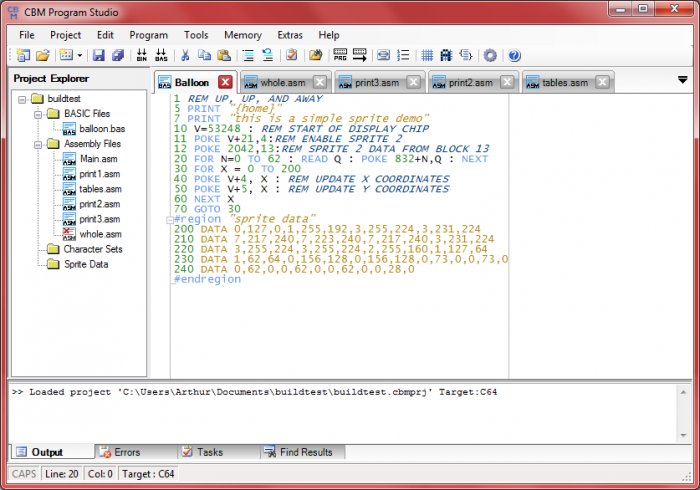Click the indent lines toolbar icon
This screenshot has height=490, width=700.
[248, 55]
